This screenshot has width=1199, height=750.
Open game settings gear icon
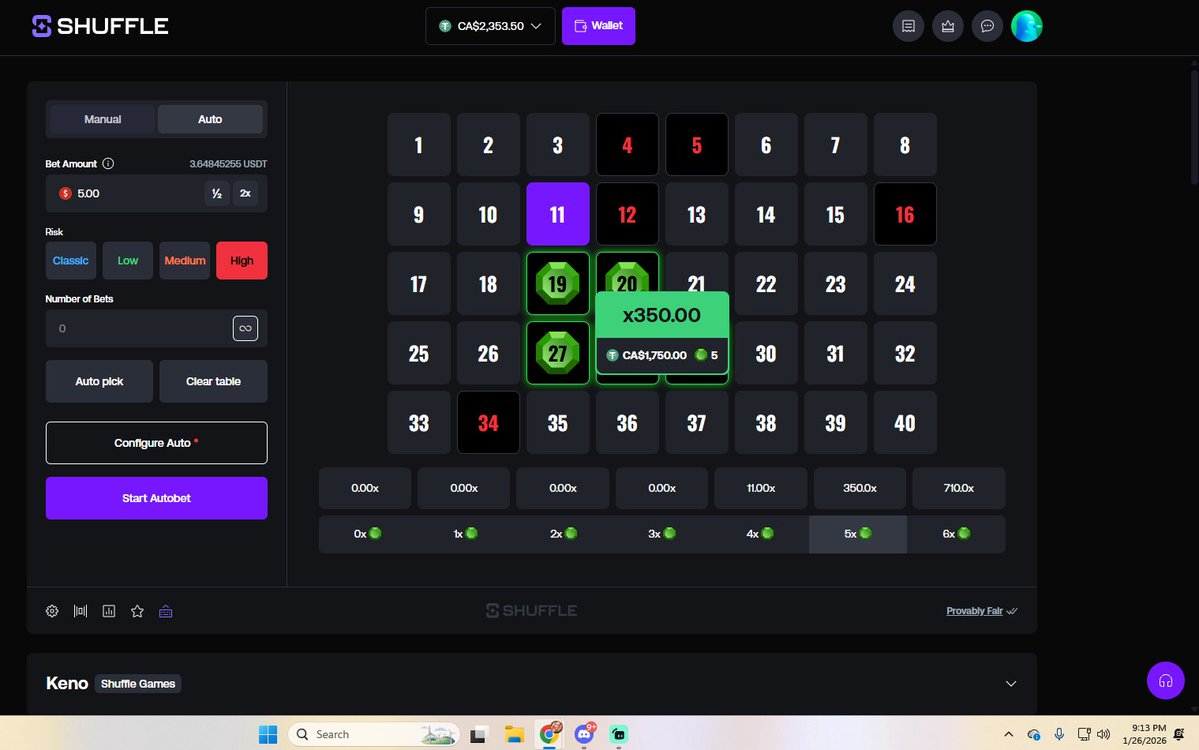coord(52,611)
